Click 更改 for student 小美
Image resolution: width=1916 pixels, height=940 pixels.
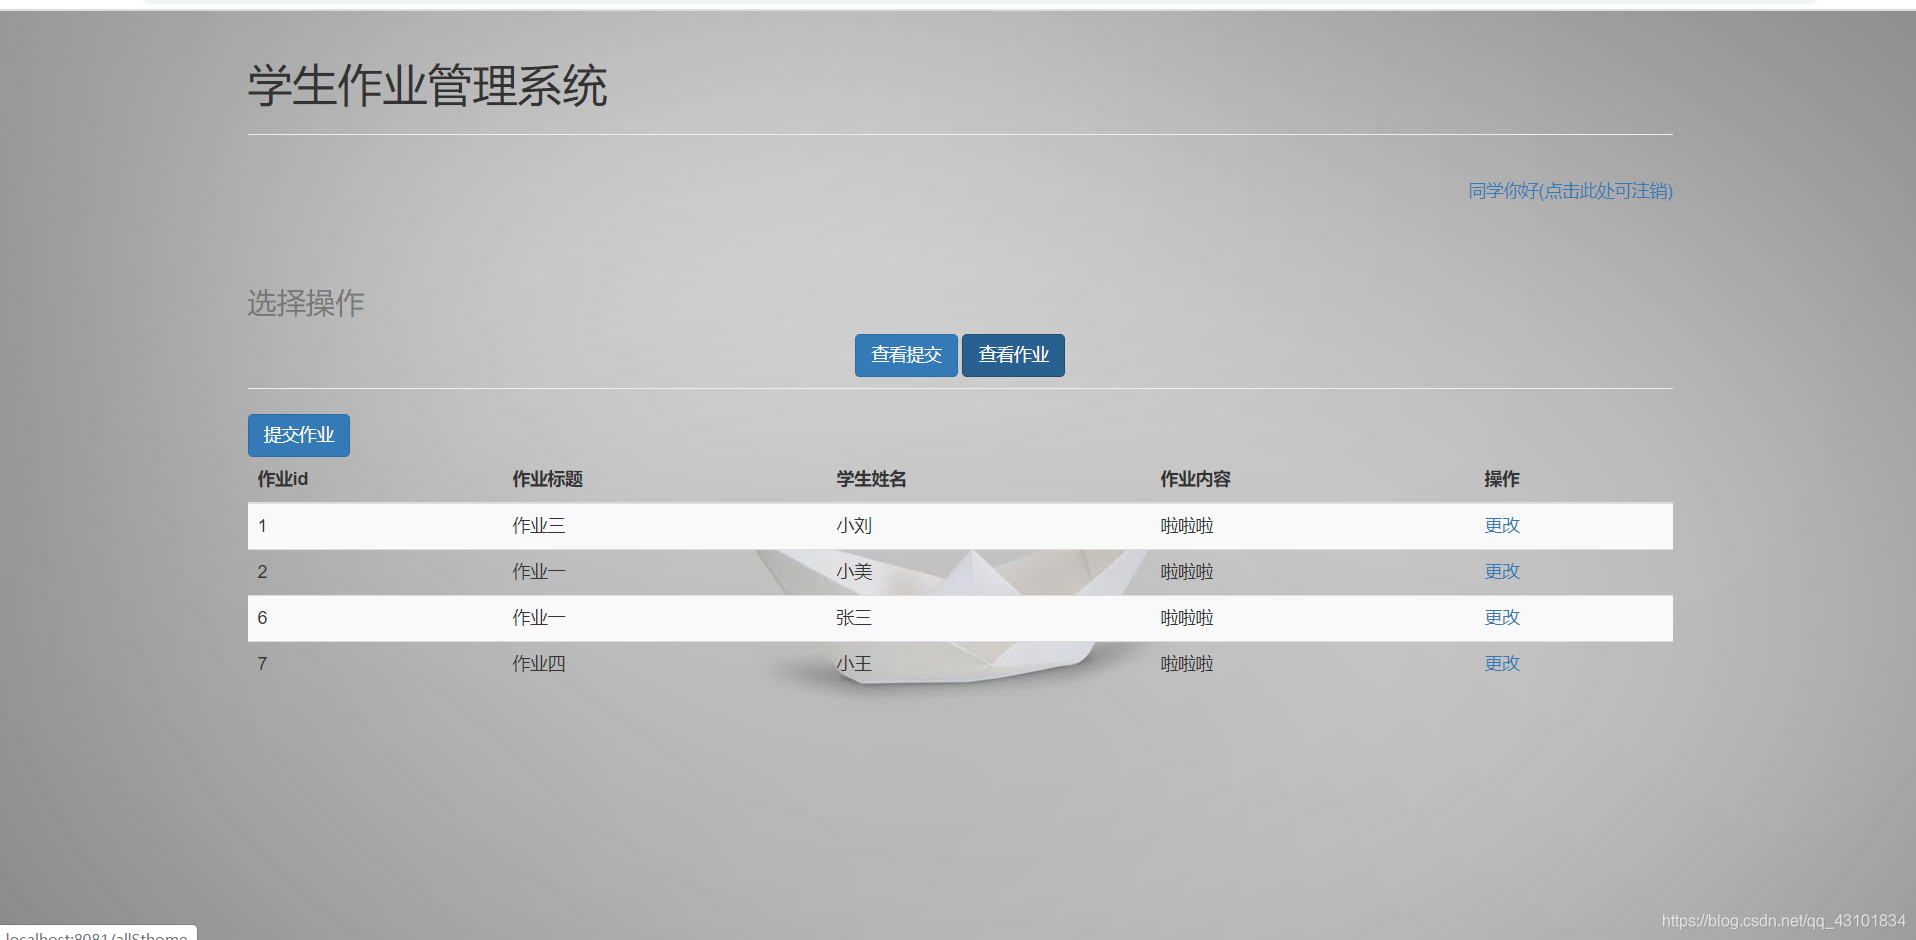(x=1502, y=572)
